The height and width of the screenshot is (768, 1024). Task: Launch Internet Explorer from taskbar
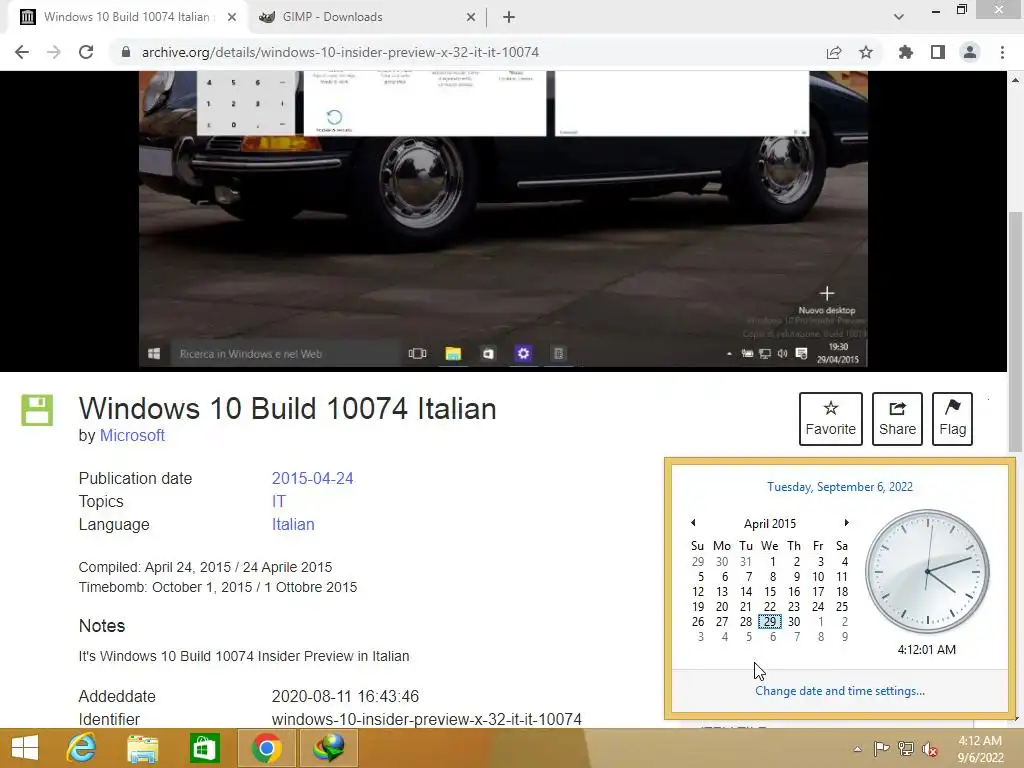point(82,748)
